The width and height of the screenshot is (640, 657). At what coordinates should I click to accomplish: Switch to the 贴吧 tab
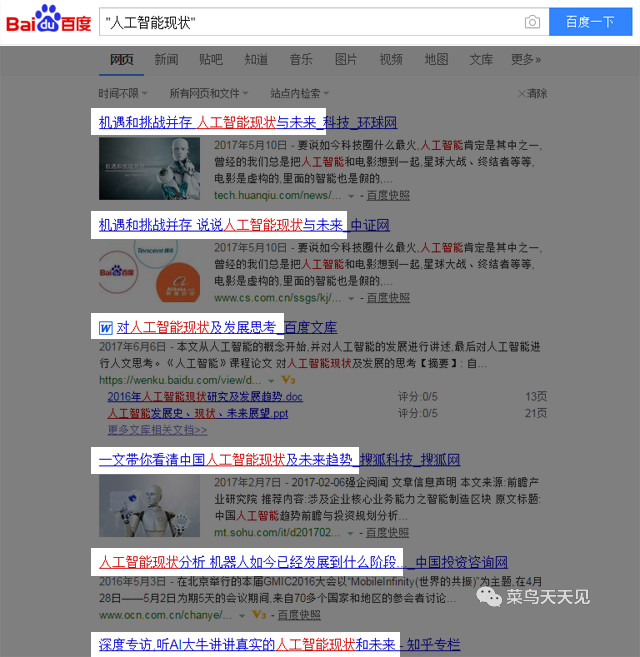(211, 59)
